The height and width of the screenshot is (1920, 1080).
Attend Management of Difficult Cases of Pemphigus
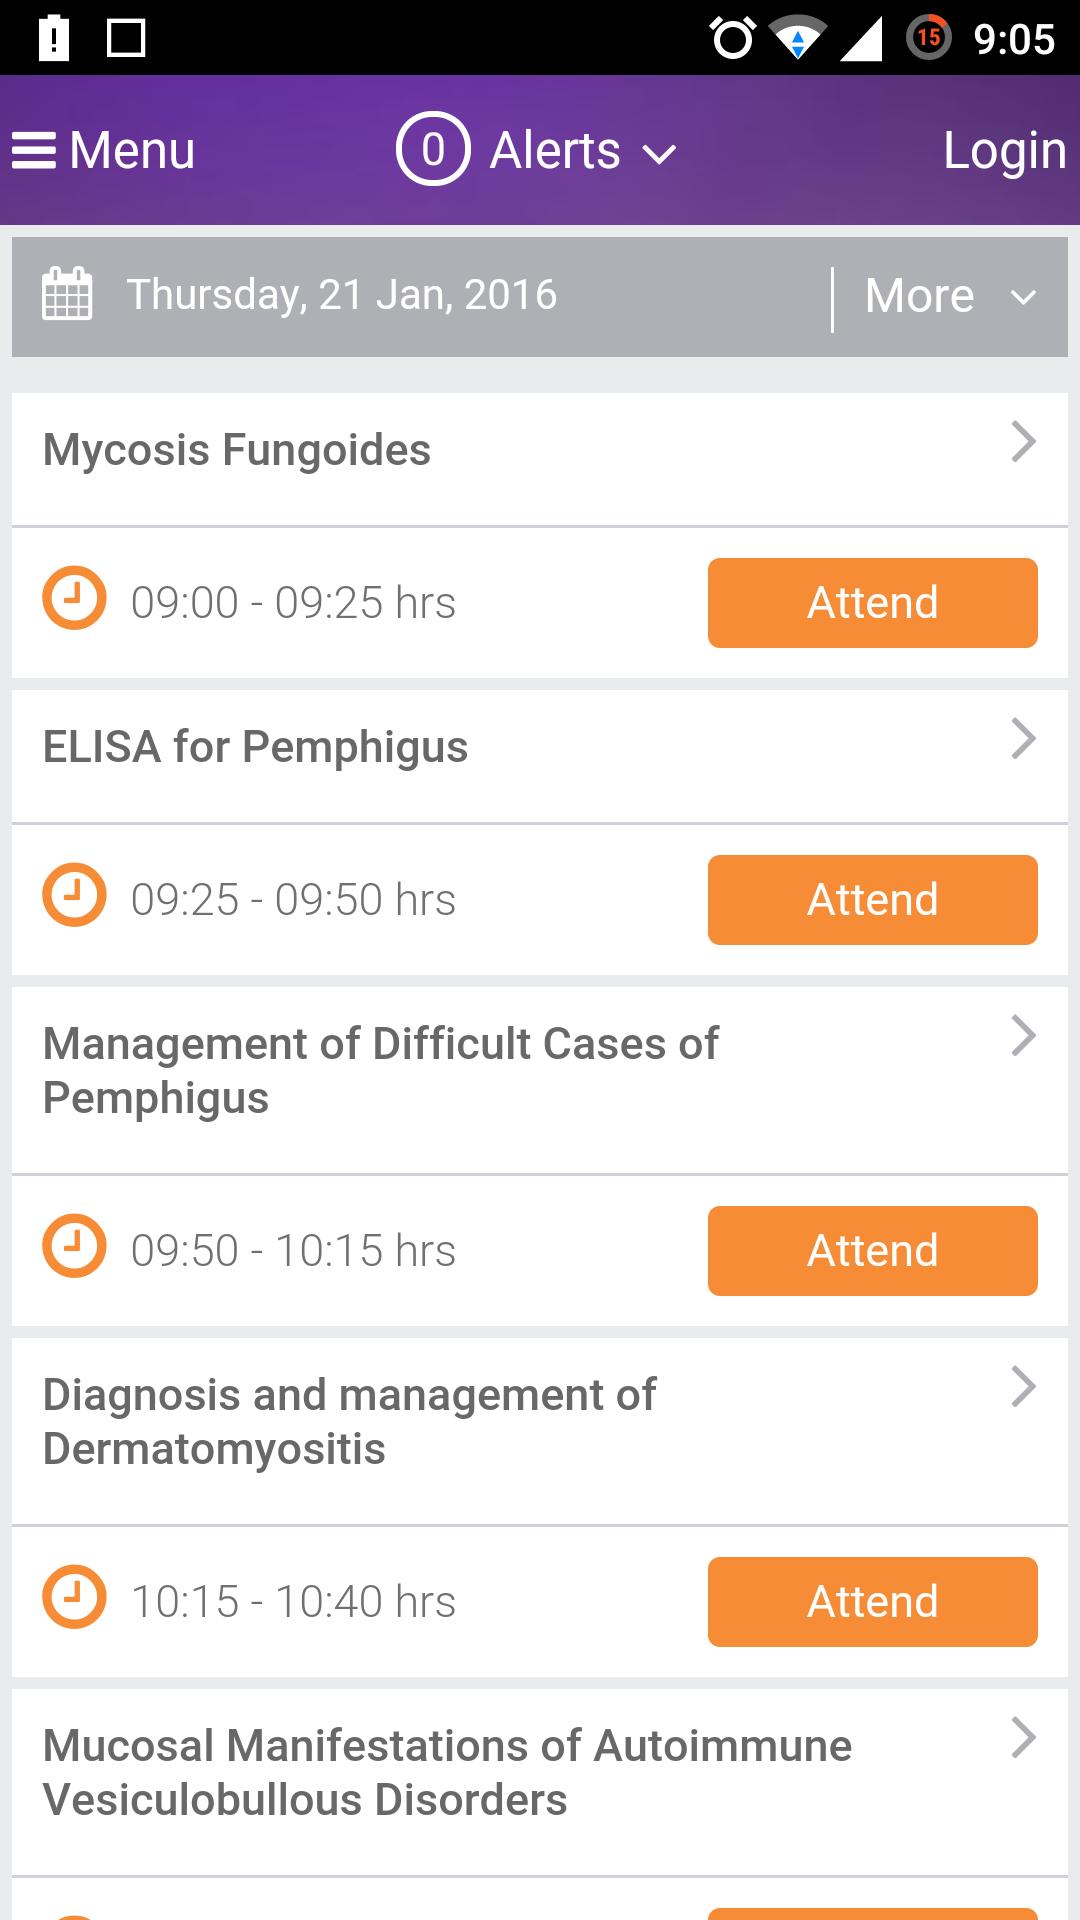point(872,1251)
